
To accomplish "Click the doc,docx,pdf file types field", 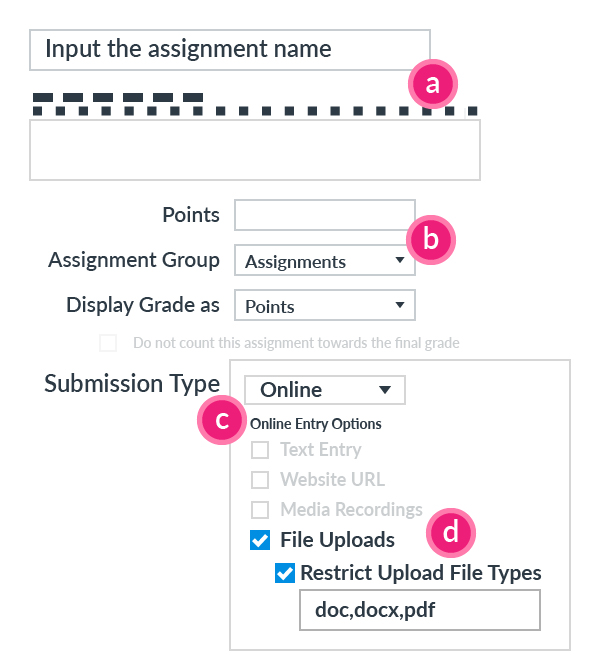I will pos(419,610).
